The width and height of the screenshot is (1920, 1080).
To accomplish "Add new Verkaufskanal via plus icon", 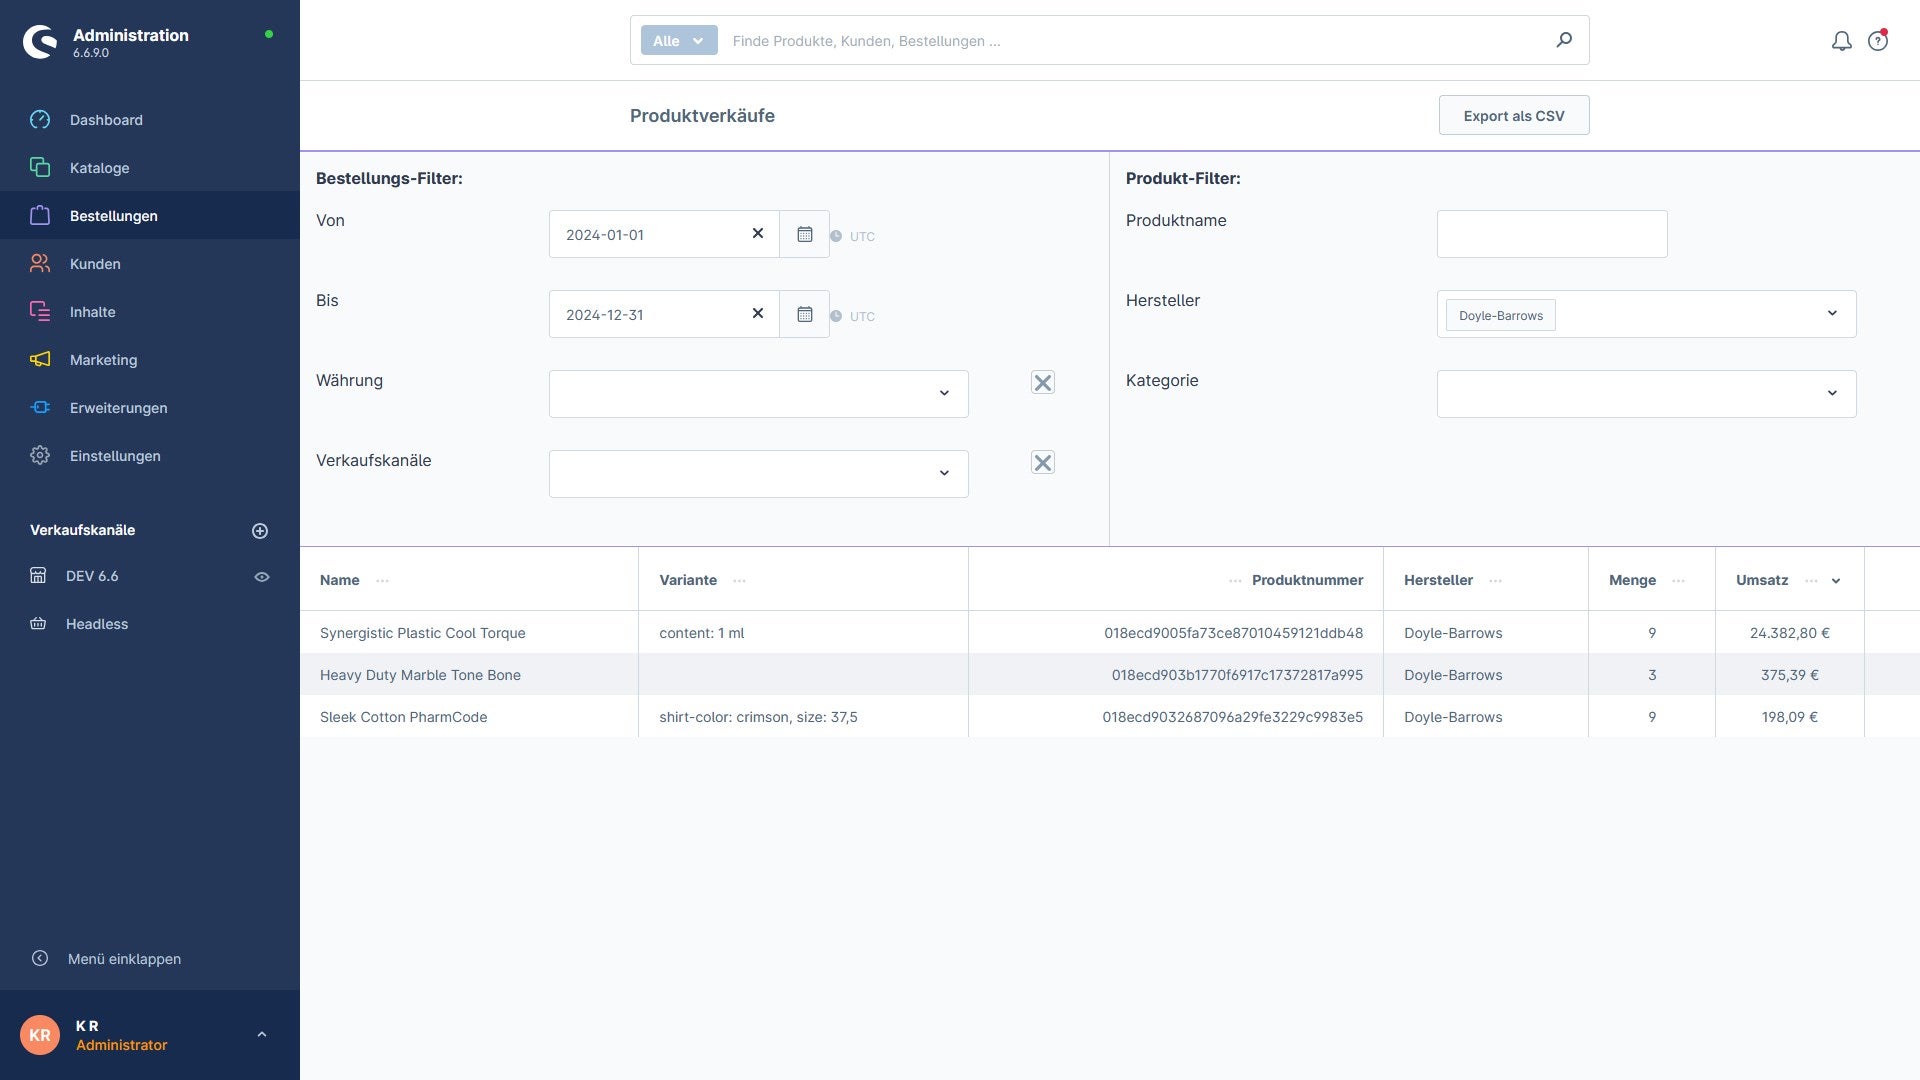I will click(x=260, y=531).
